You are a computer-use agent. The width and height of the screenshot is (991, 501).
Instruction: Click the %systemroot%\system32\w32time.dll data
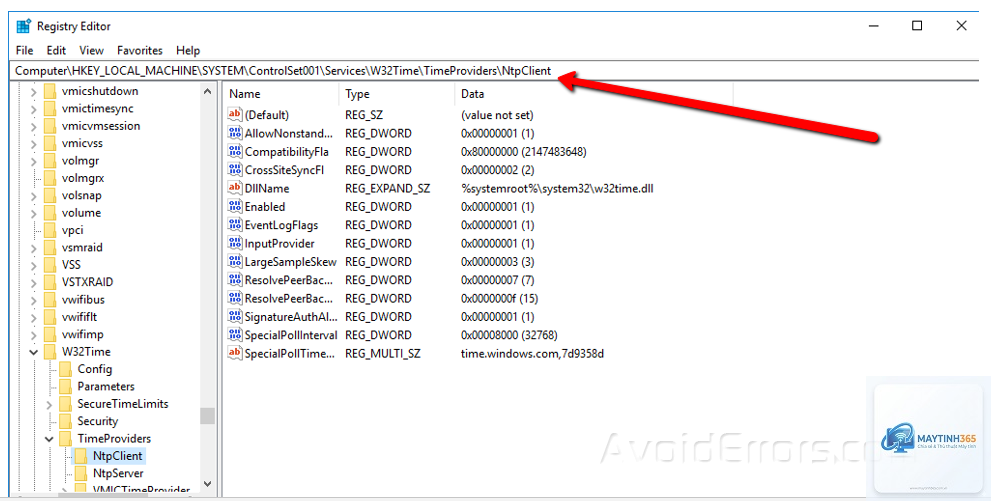point(557,188)
